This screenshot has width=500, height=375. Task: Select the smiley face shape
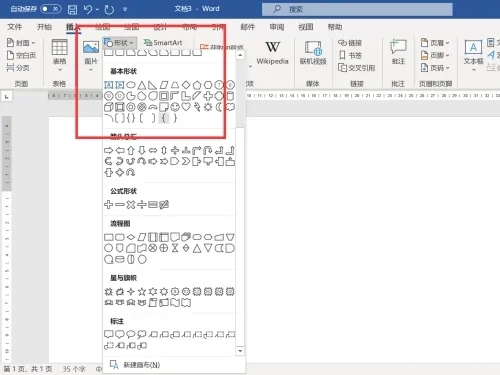click(x=175, y=107)
